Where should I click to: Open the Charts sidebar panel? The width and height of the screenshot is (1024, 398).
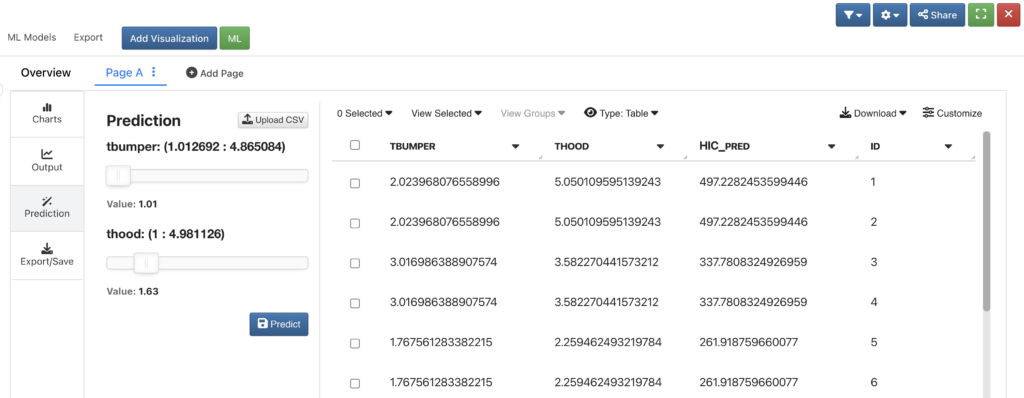click(47, 114)
